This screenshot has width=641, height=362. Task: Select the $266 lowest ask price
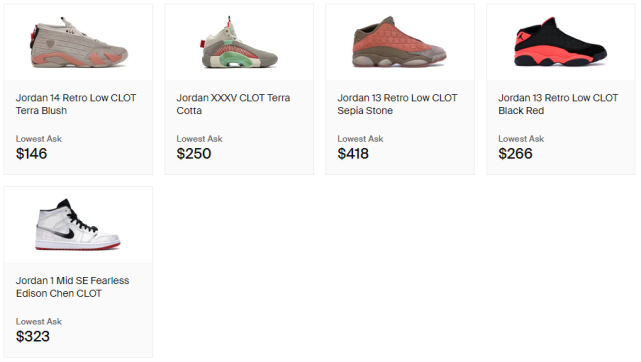pos(515,154)
